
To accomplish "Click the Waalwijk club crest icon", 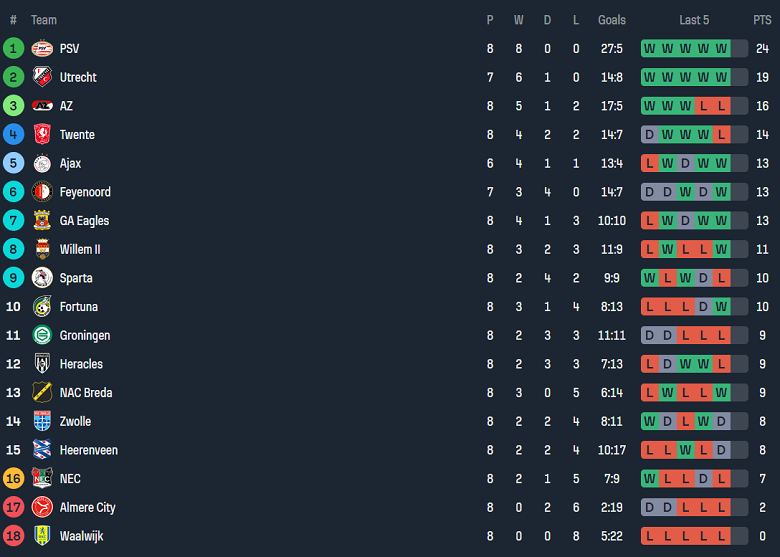I will pos(42,536).
